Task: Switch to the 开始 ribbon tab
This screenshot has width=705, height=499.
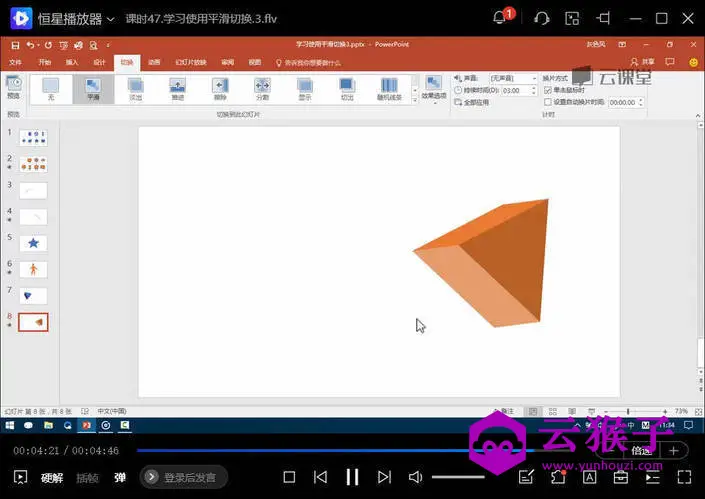Action: (x=45, y=62)
